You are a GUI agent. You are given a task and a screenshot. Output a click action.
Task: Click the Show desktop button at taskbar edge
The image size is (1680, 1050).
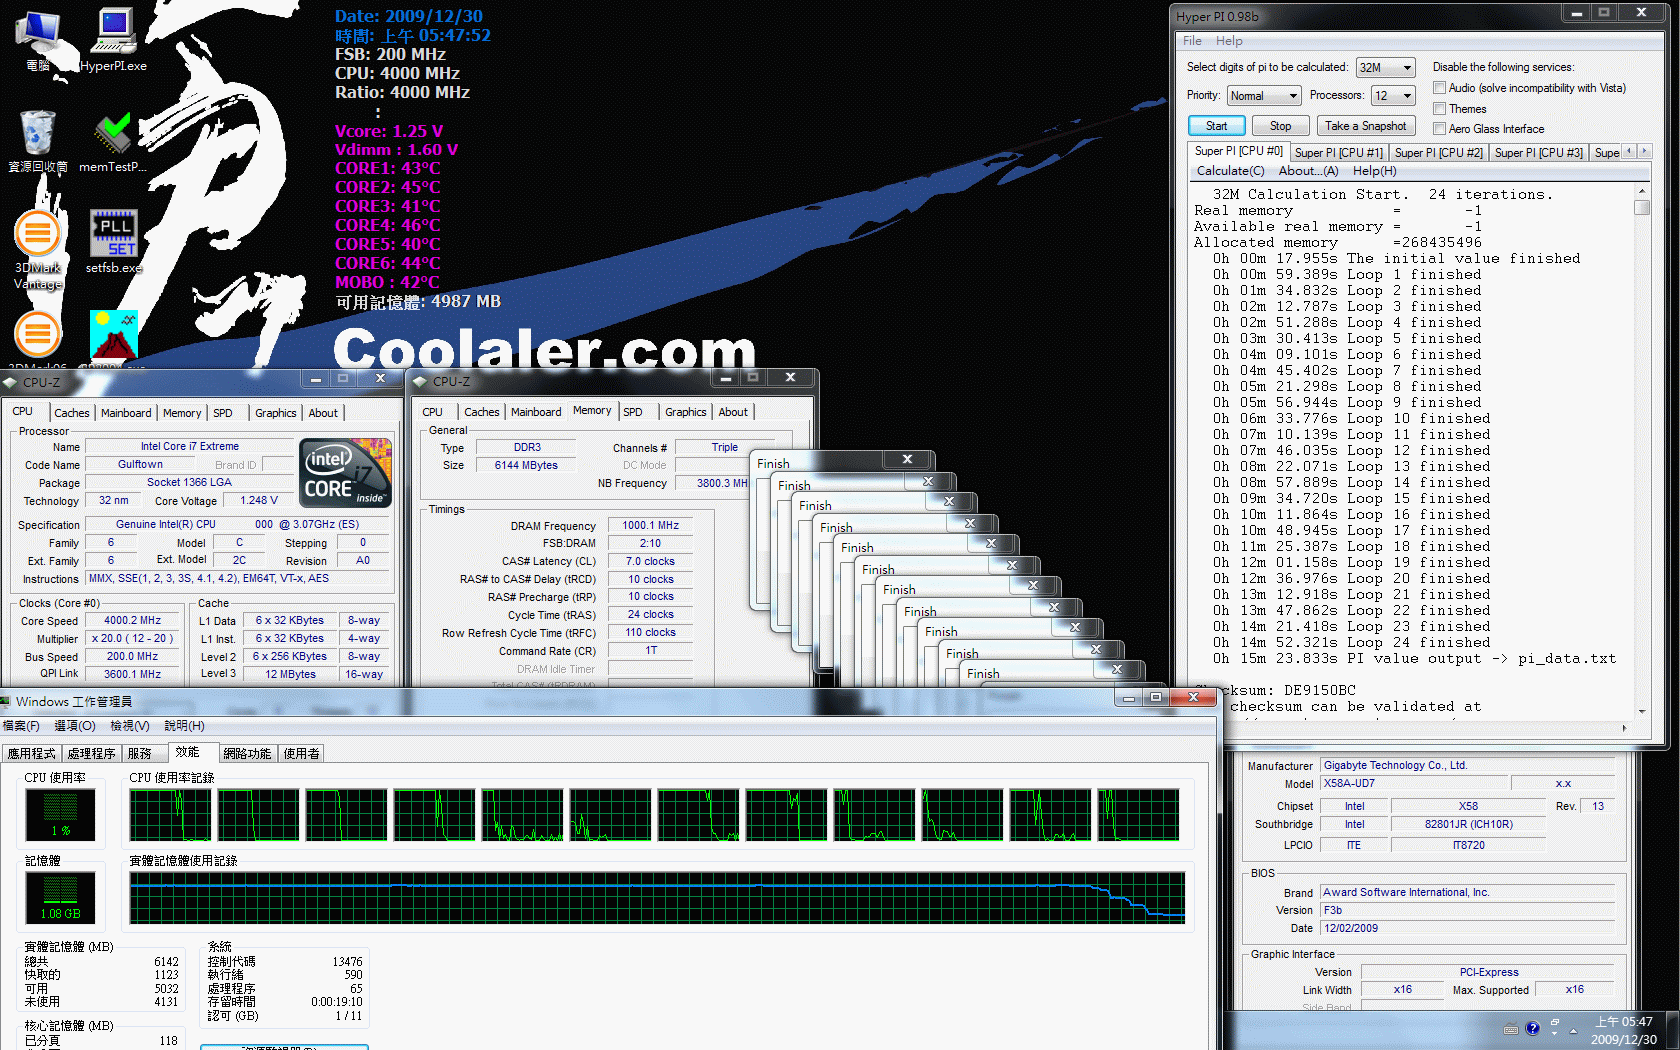click(1673, 1029)
